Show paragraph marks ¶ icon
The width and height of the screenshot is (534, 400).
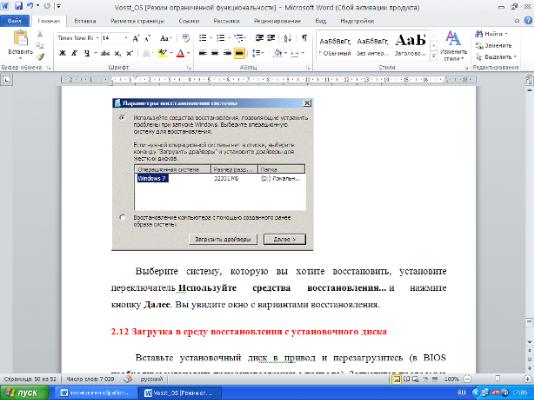click(x=304, y=38)
